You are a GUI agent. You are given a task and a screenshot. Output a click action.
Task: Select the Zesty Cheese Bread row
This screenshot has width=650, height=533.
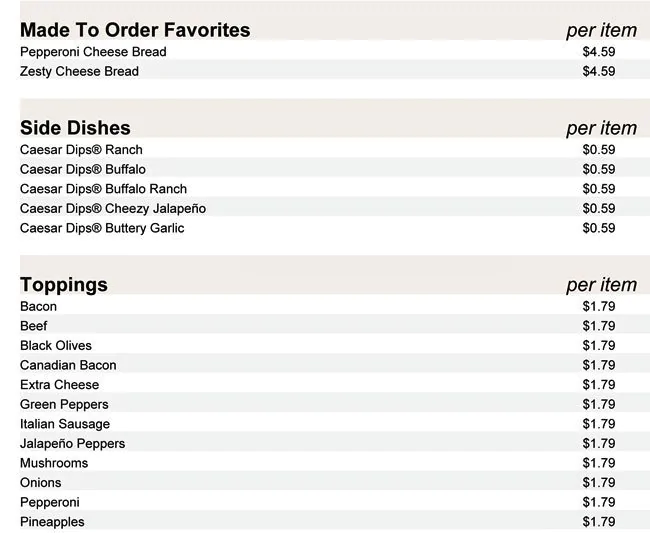point(335,71)
